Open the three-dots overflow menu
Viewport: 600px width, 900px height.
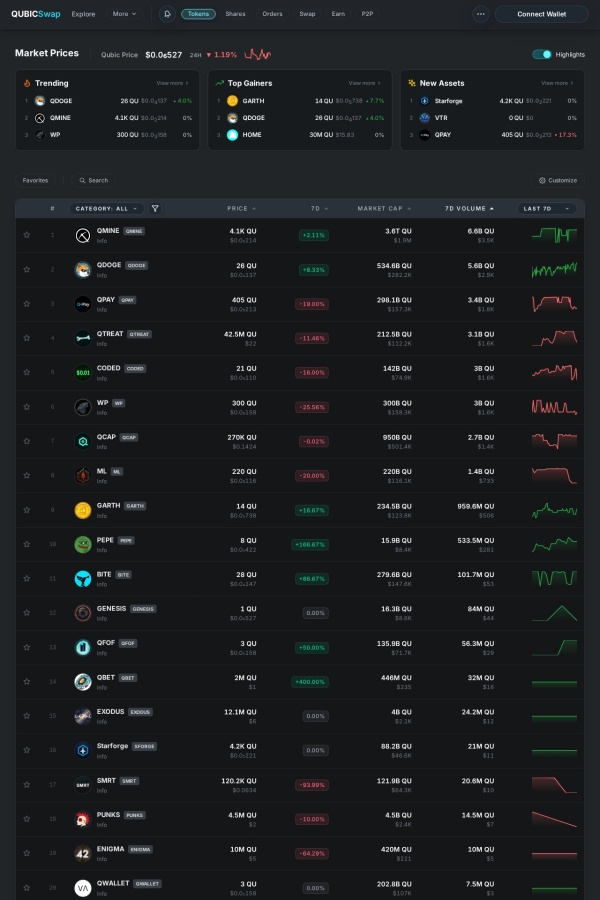tap(481, 14)
